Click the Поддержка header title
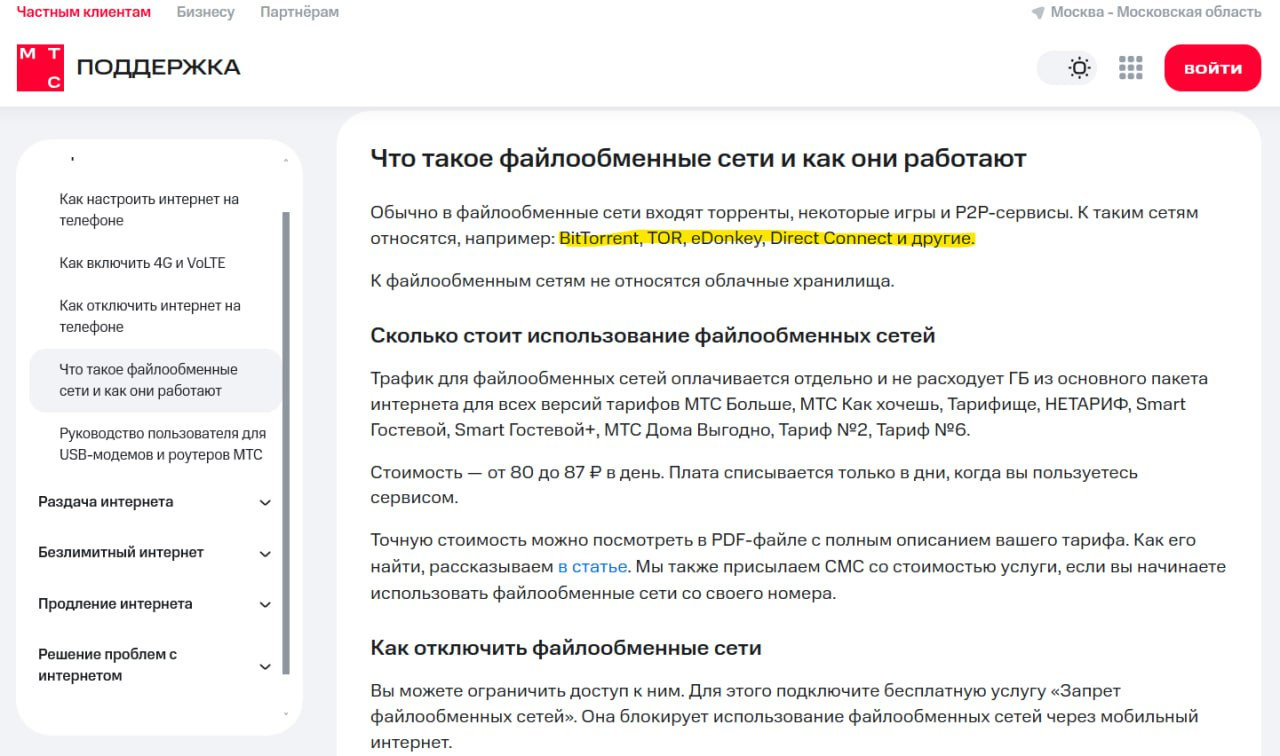Image resolution: width=1280 pixels, height=756 pixels. coord(158,68)
